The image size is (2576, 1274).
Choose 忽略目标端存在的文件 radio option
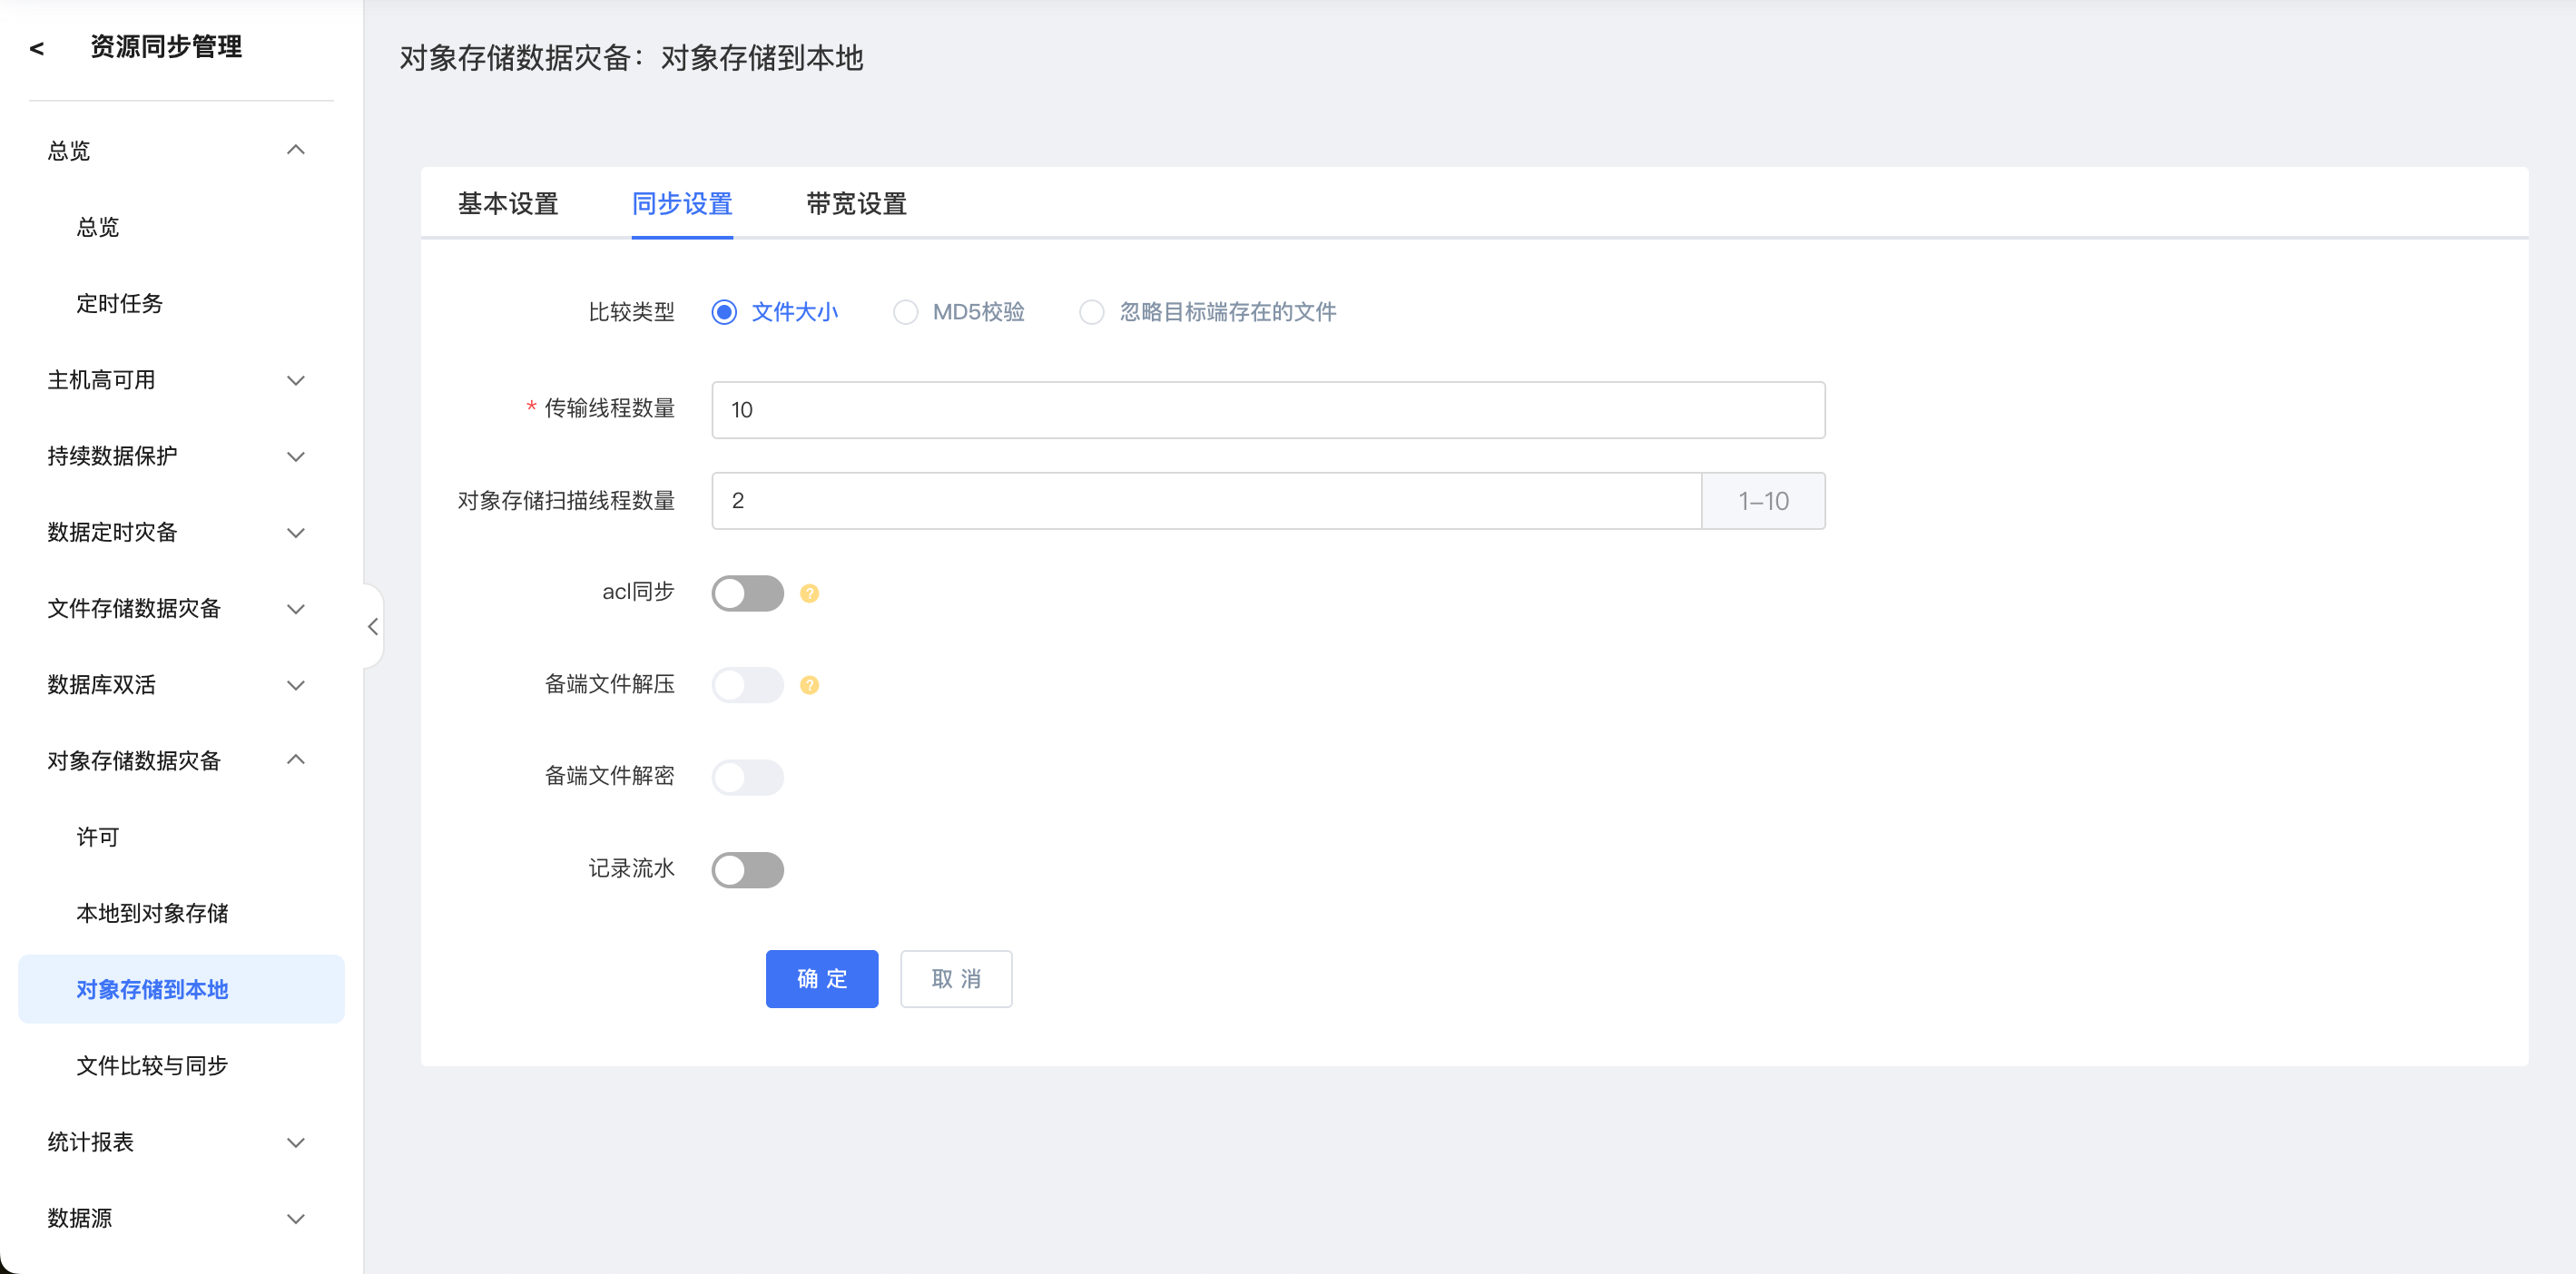[1091, 312]
